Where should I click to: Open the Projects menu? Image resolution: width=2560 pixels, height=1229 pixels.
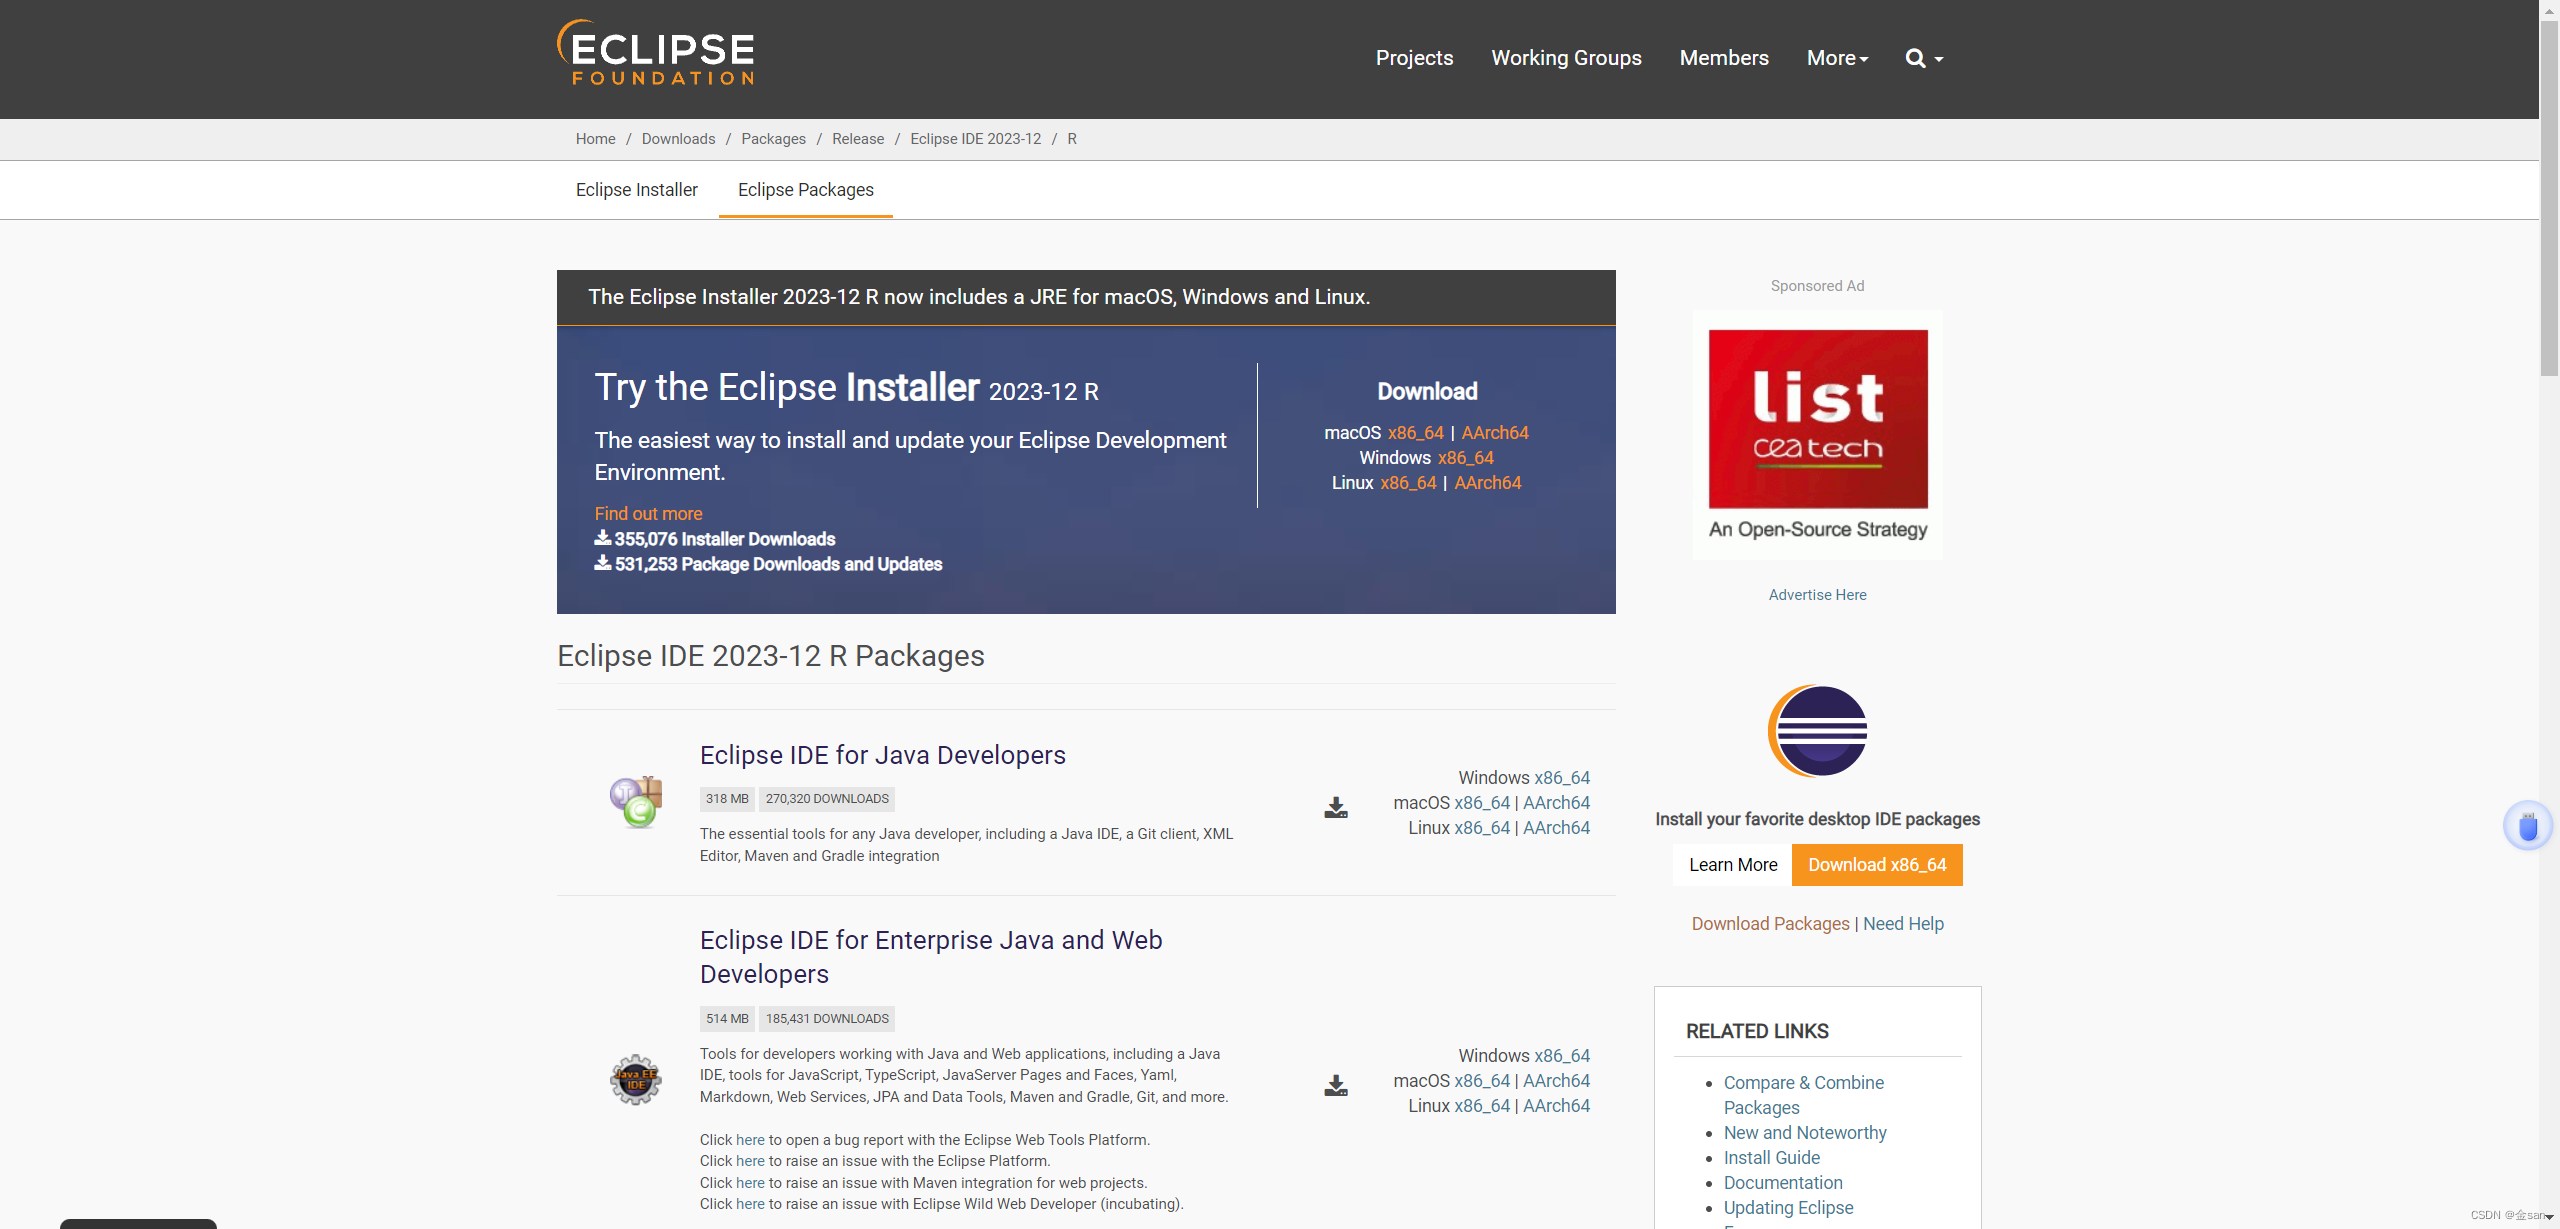[x=1414, y=58]
